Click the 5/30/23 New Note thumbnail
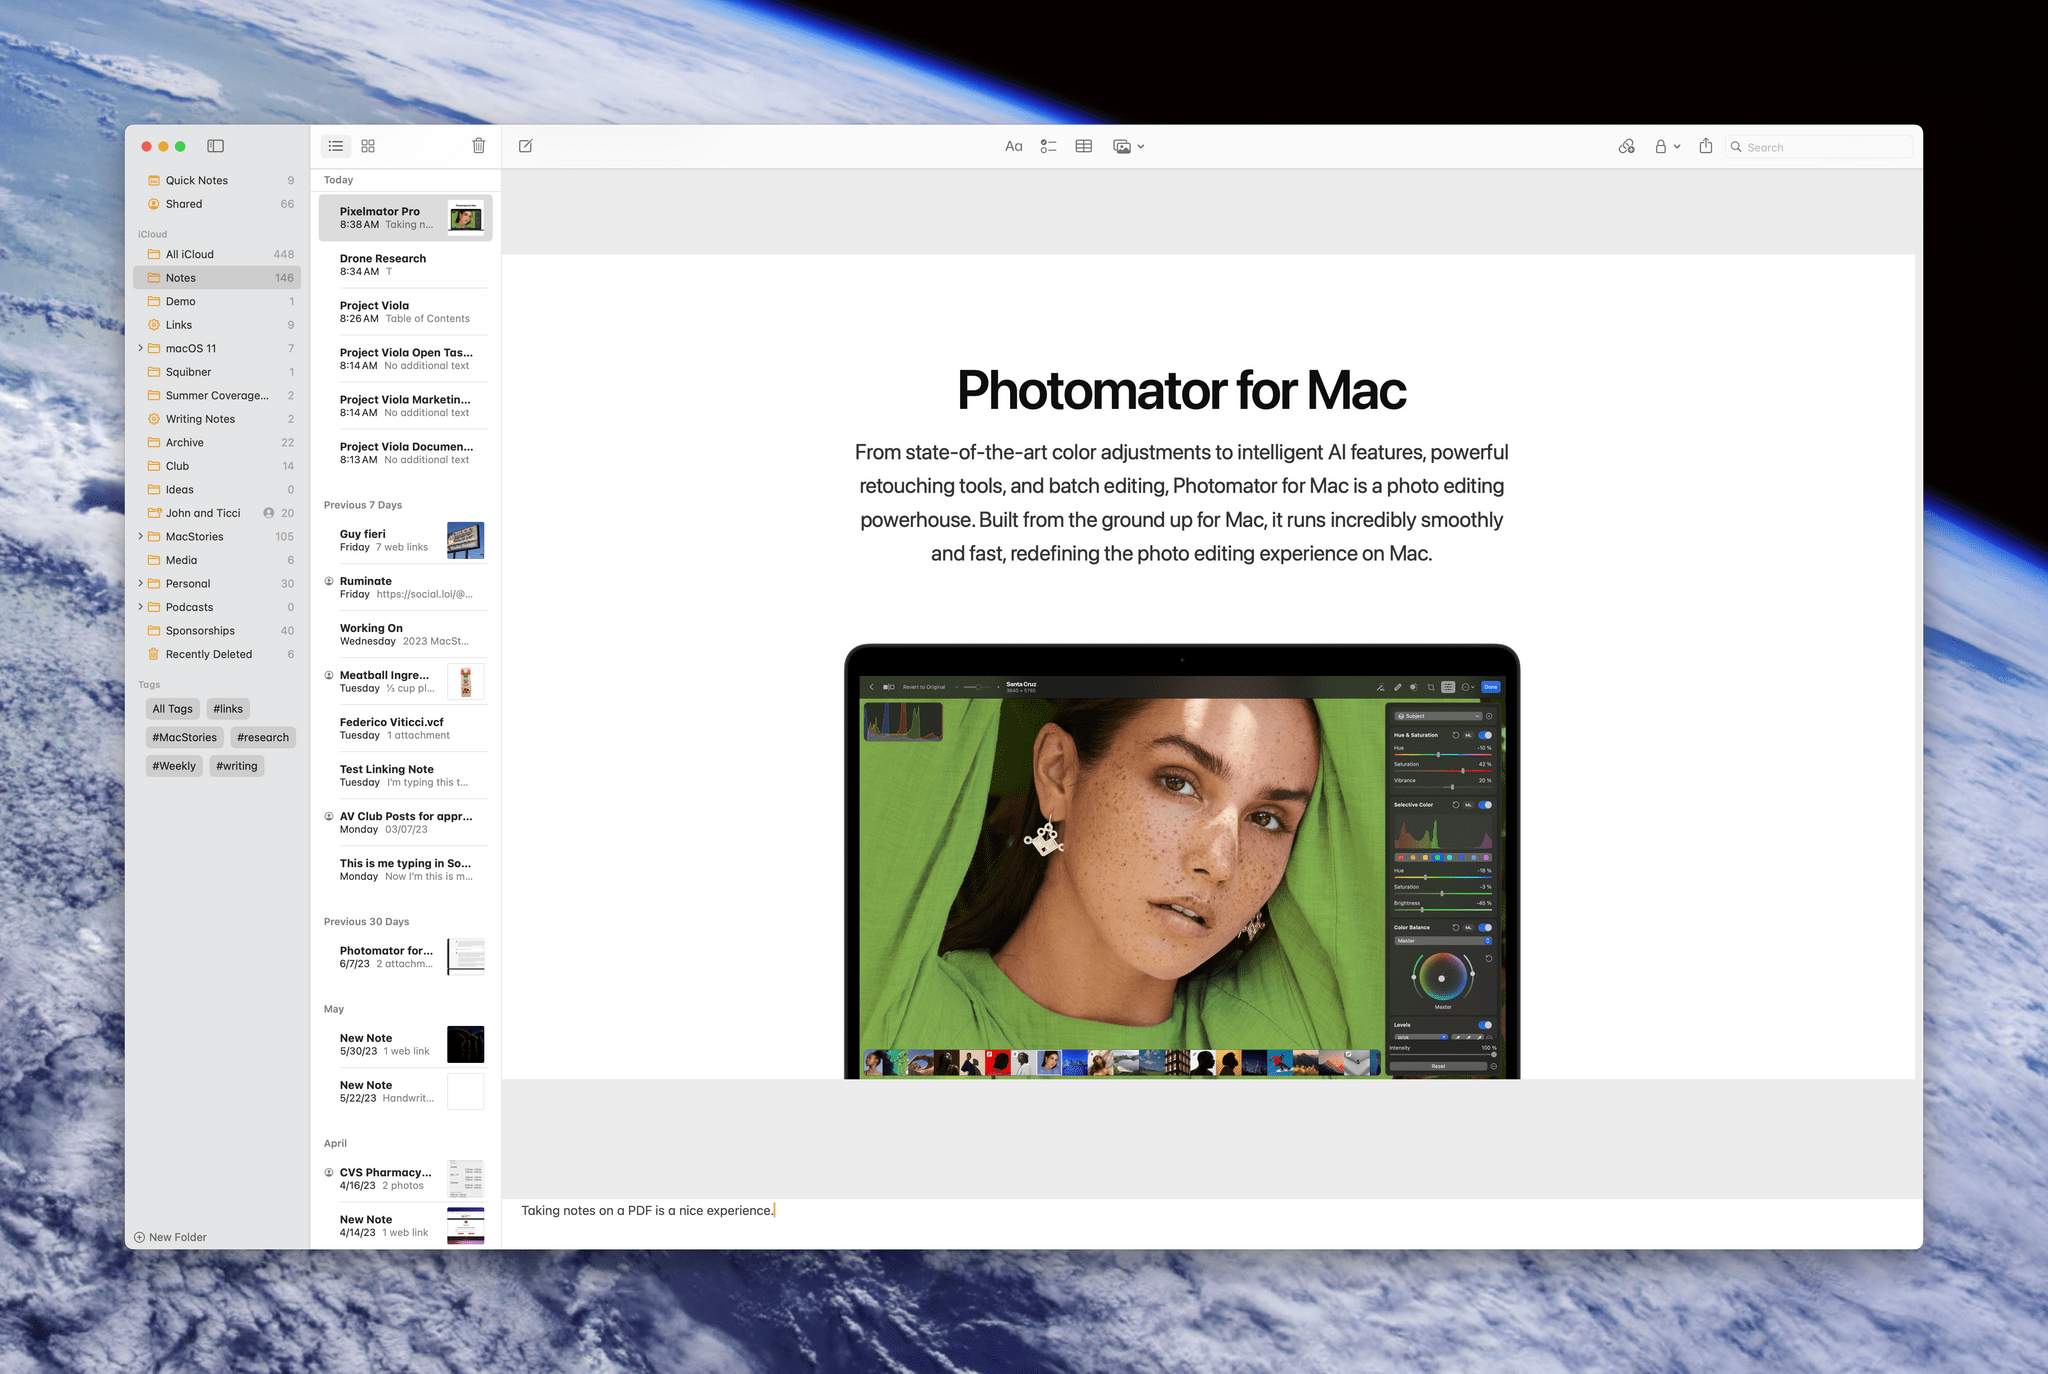Screen dimensions: 2048x1374 [466, 1044]
